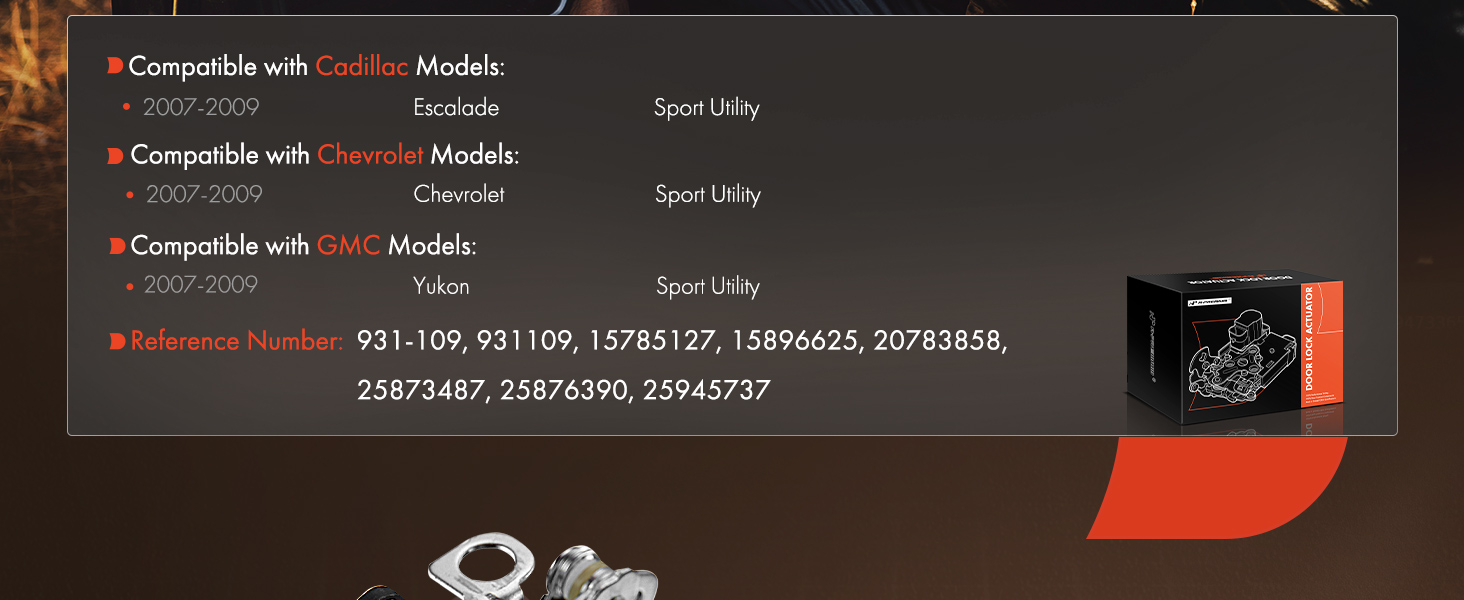Image resolution: width=1464 pixels, height=600 pixels.
Task: Click the red word GMC
Action: point(348,245)
